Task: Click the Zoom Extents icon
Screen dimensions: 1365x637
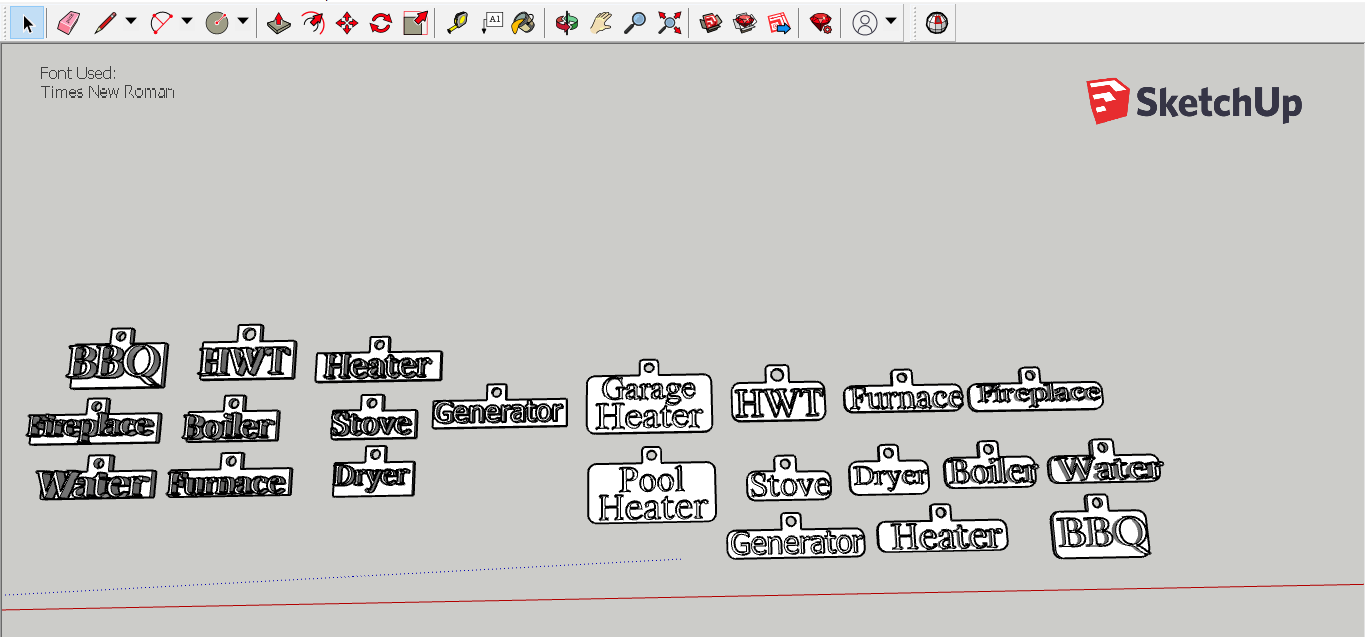Action: point(669,22)
